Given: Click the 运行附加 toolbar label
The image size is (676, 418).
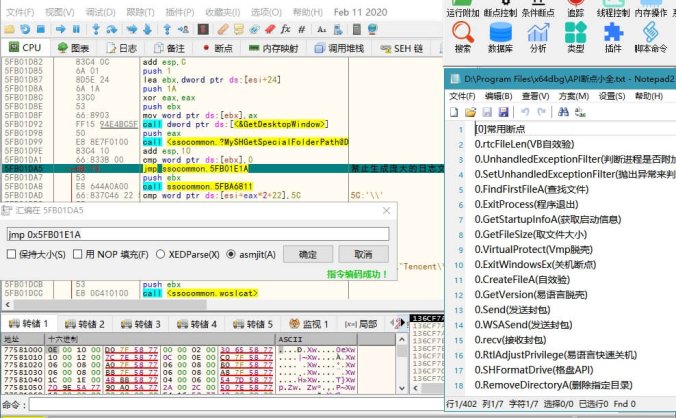Looking at the screenshot, I should (x=463, y=13).
